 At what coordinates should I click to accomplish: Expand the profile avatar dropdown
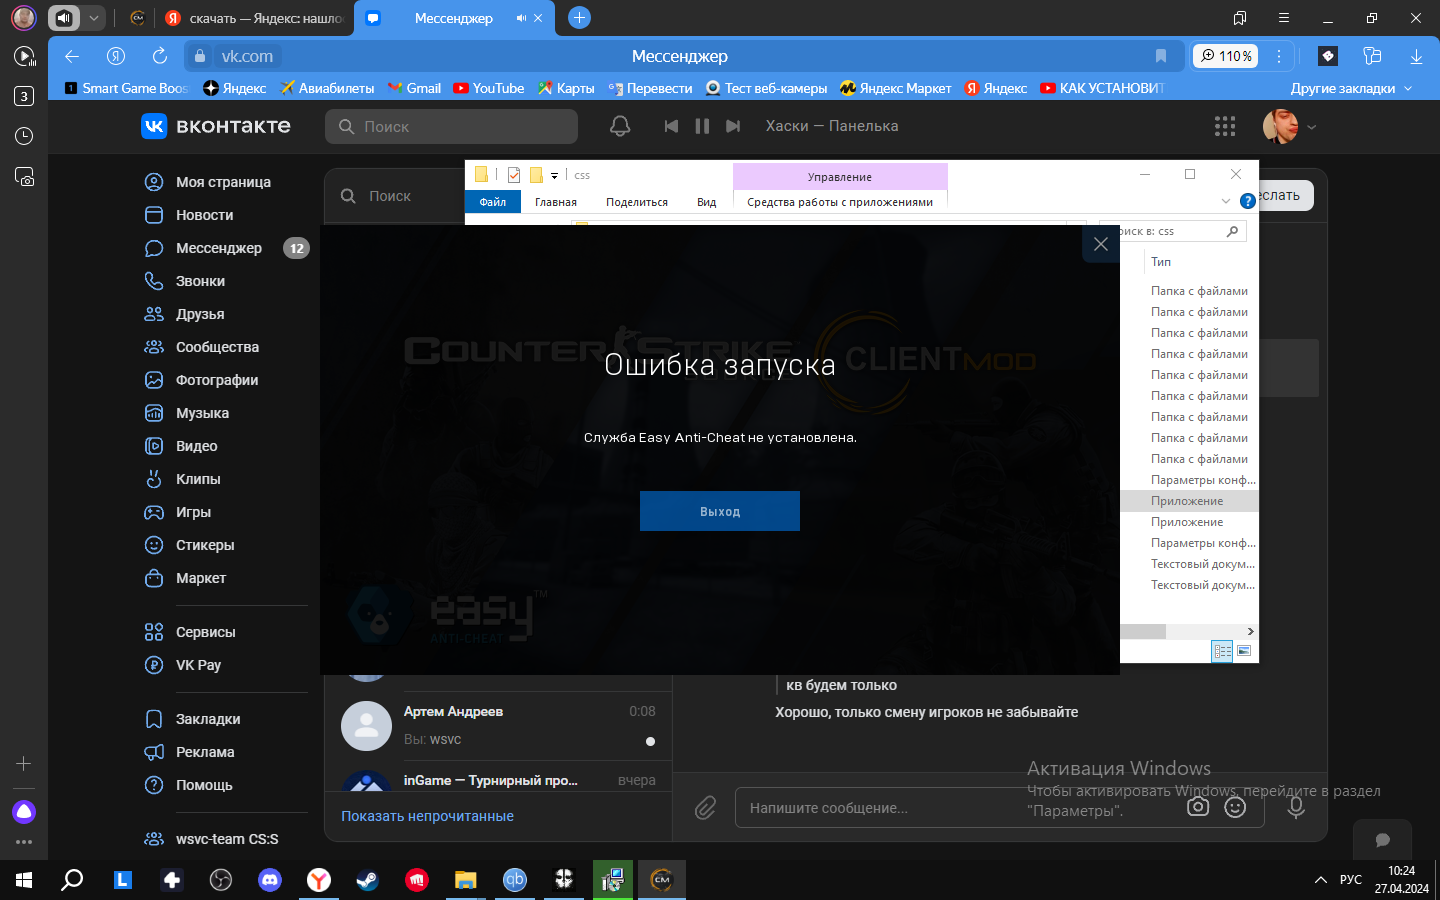[1311, 127]
